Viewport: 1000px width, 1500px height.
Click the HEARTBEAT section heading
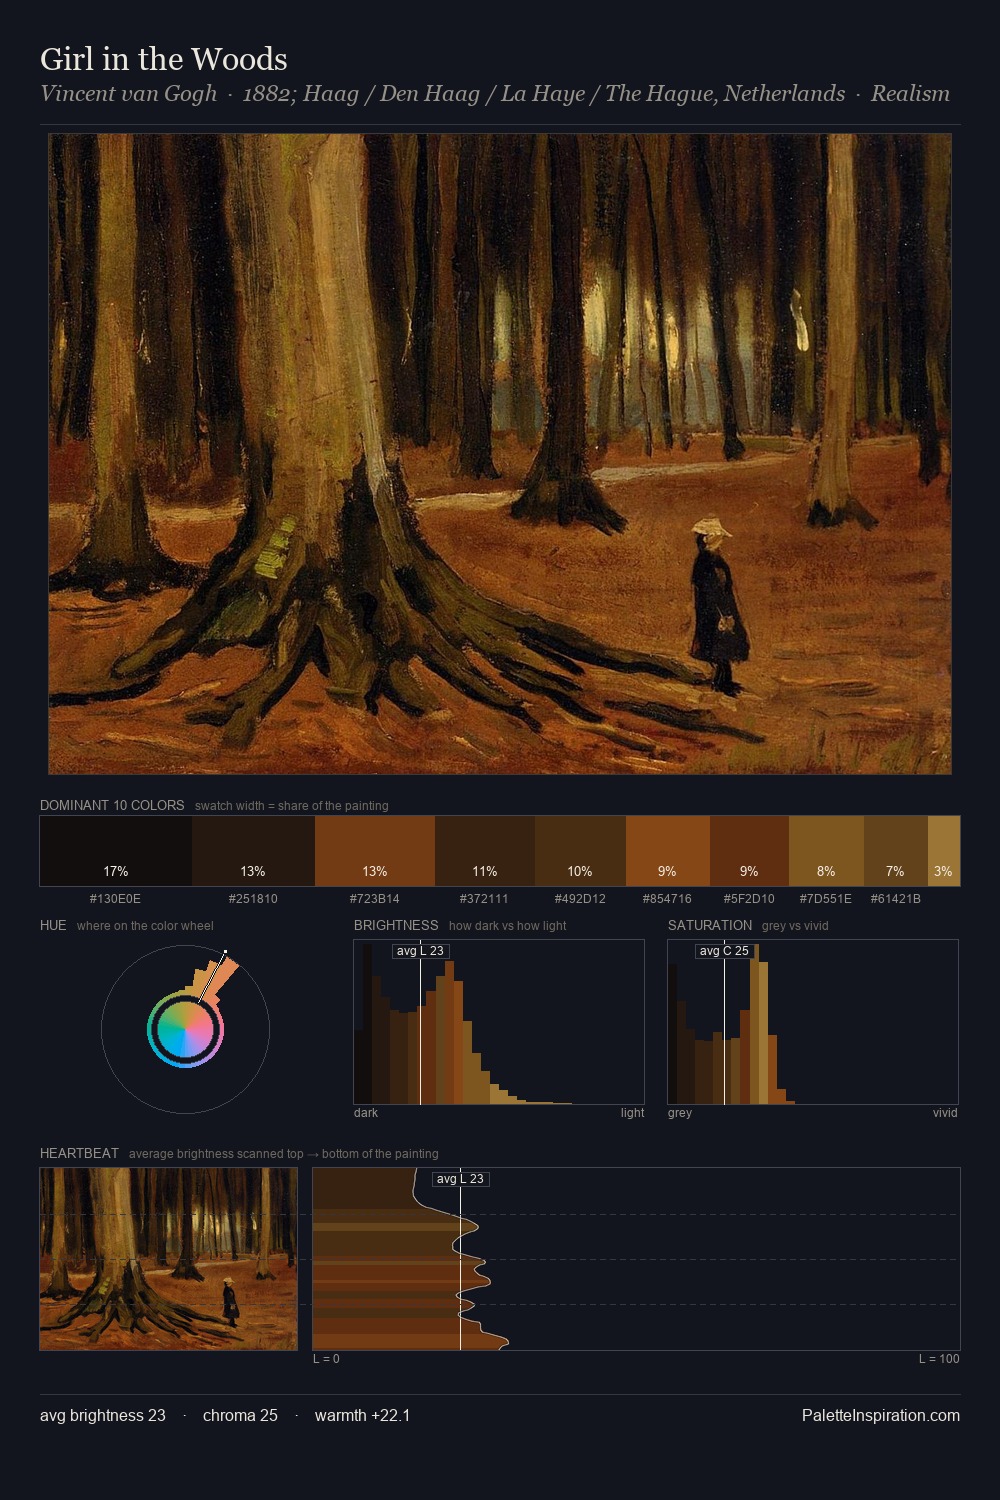point(79,1153)
